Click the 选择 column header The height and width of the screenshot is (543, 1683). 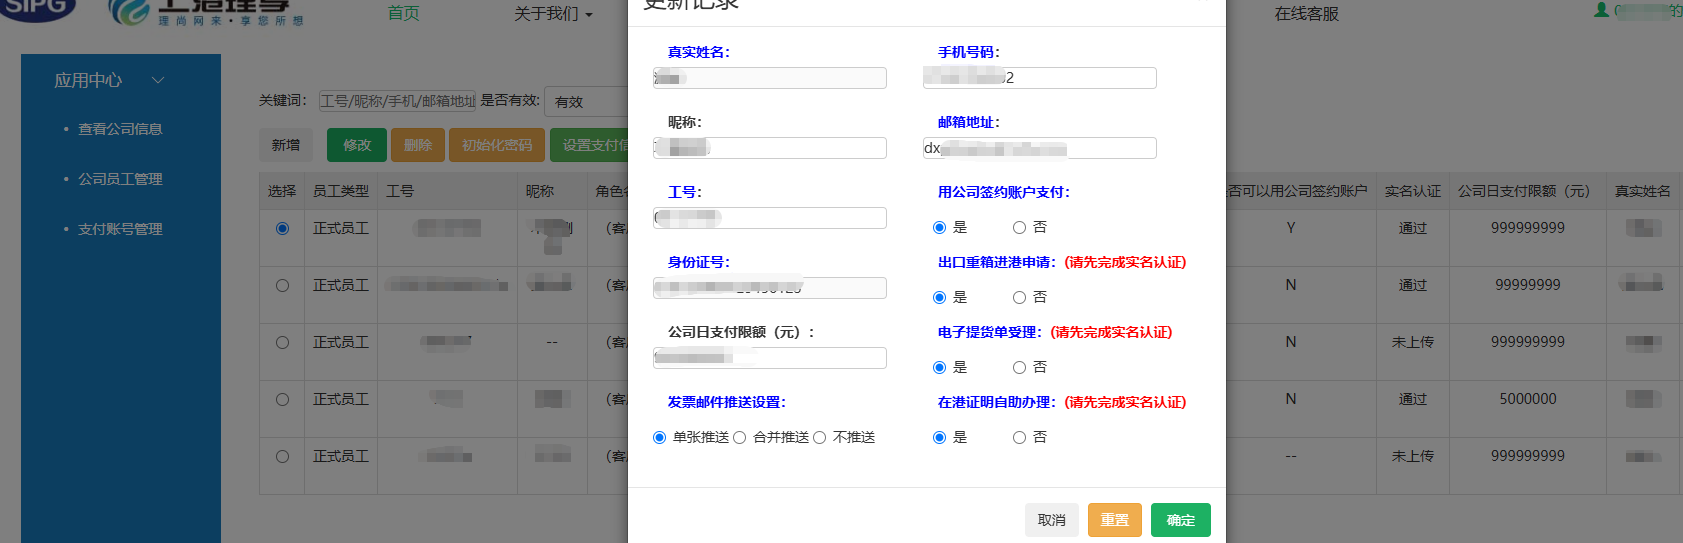[282, 191]
